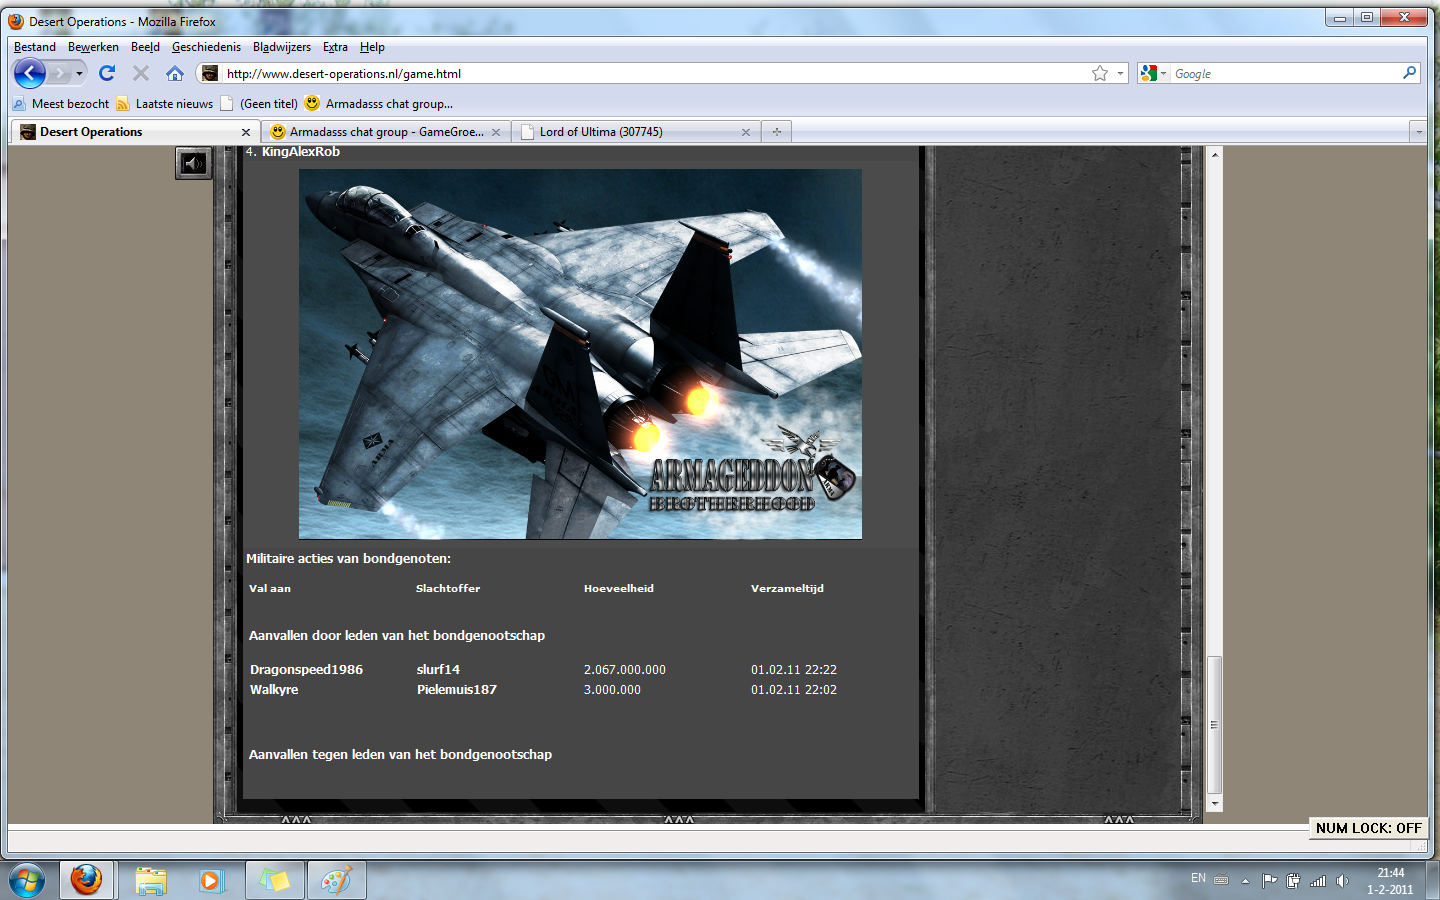Click Firefox icon in the taskbar
The width and height of the screenshot is (1440, 900).
[x=86, y=880]
